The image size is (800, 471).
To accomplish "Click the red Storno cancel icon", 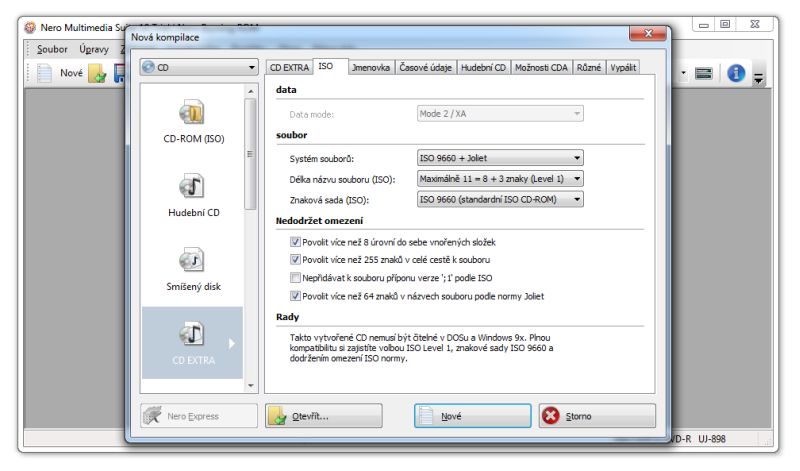I will pyautogui.click(x=551, y=416).
